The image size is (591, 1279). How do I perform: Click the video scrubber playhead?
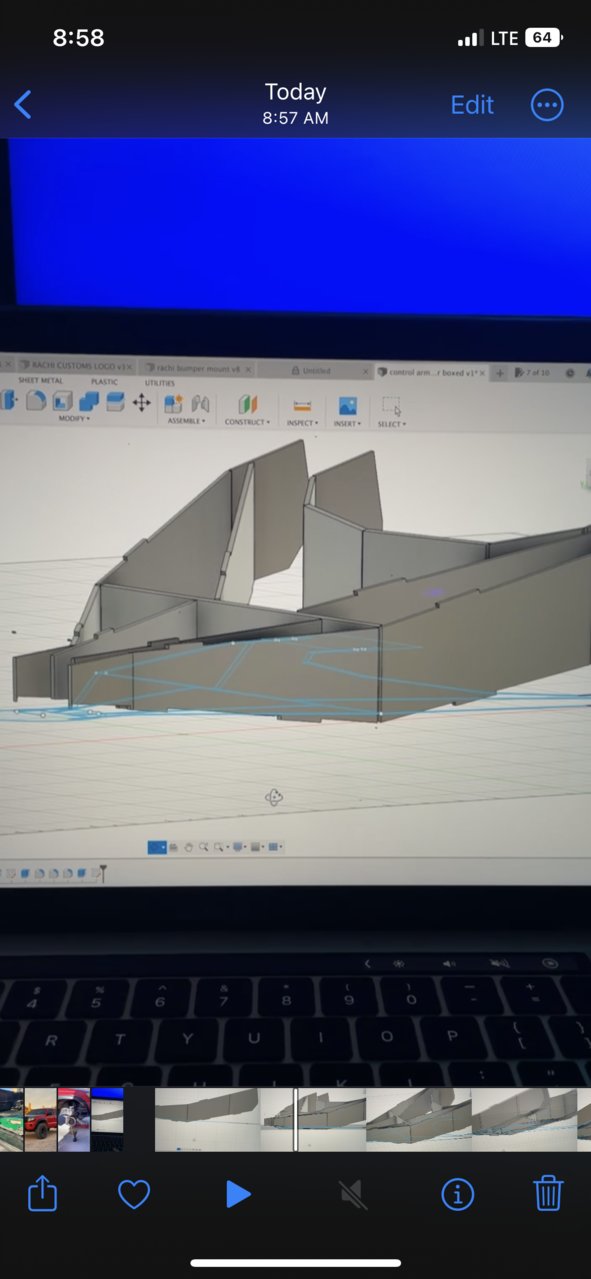pos(295,1119)
